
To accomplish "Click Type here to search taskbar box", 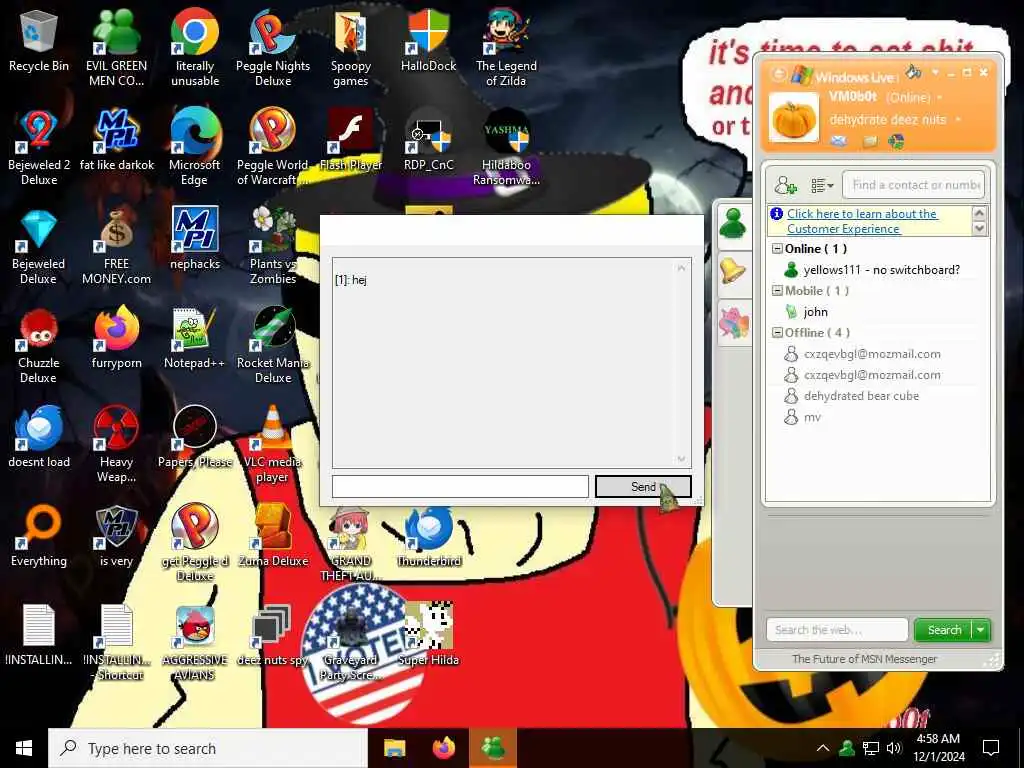I will tap(208, 748).
